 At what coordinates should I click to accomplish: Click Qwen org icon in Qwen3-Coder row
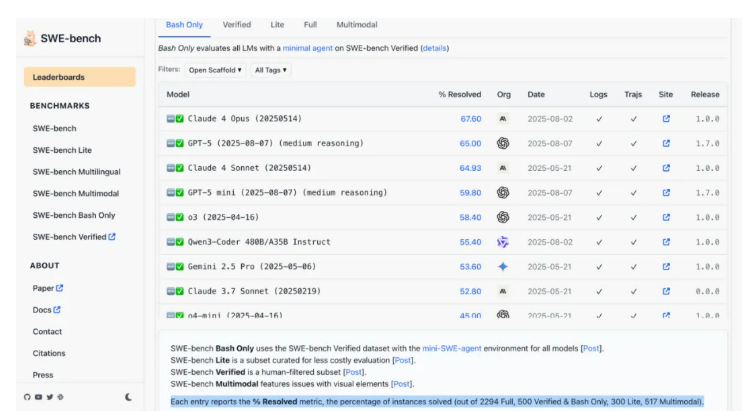tap(503, 242)
